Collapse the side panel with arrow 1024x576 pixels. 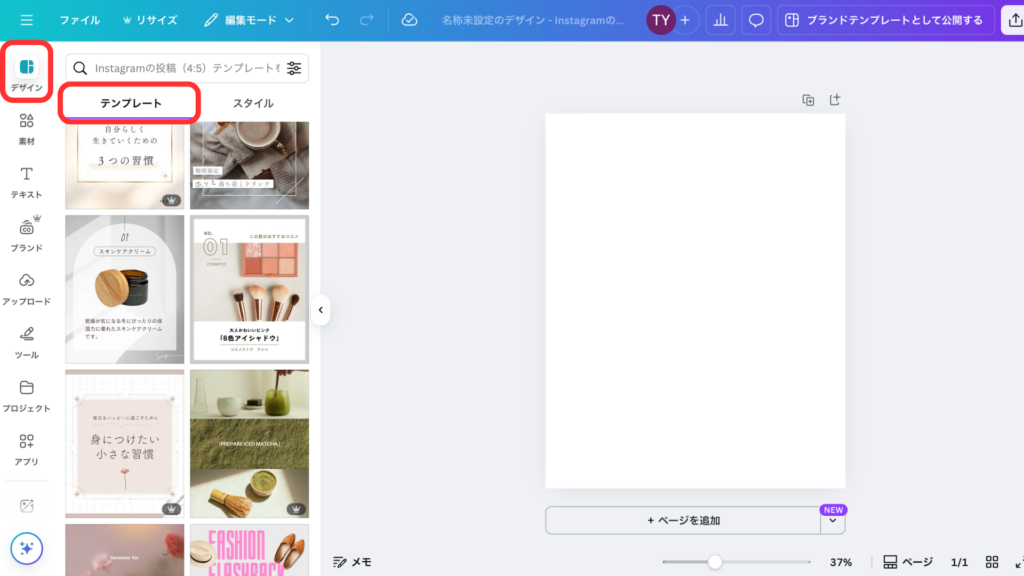click(320, 310)
